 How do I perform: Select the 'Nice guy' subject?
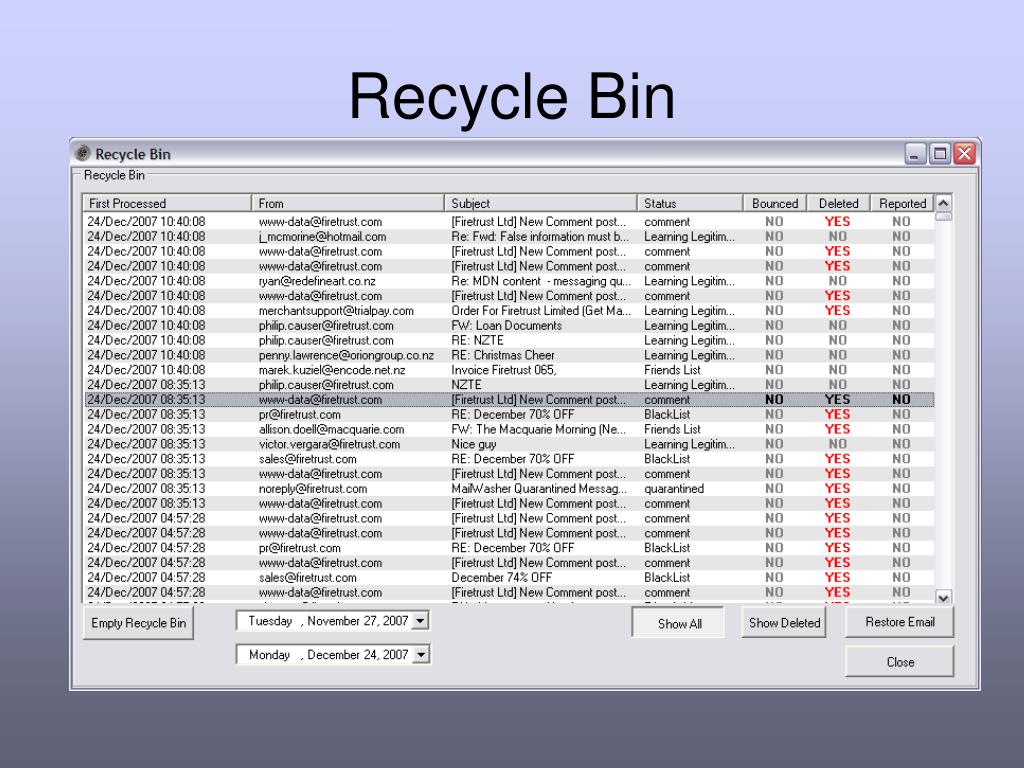(x=473, y=444)
